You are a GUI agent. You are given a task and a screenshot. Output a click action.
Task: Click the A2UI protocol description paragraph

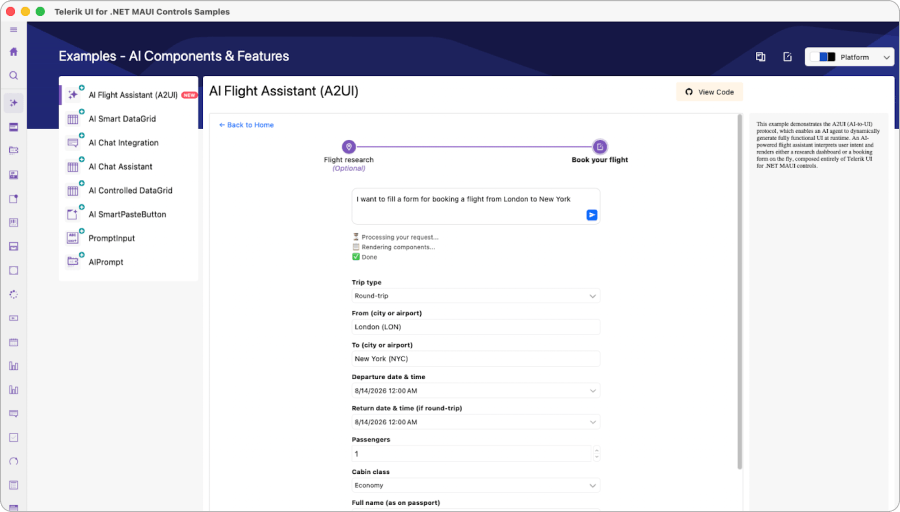818,145
